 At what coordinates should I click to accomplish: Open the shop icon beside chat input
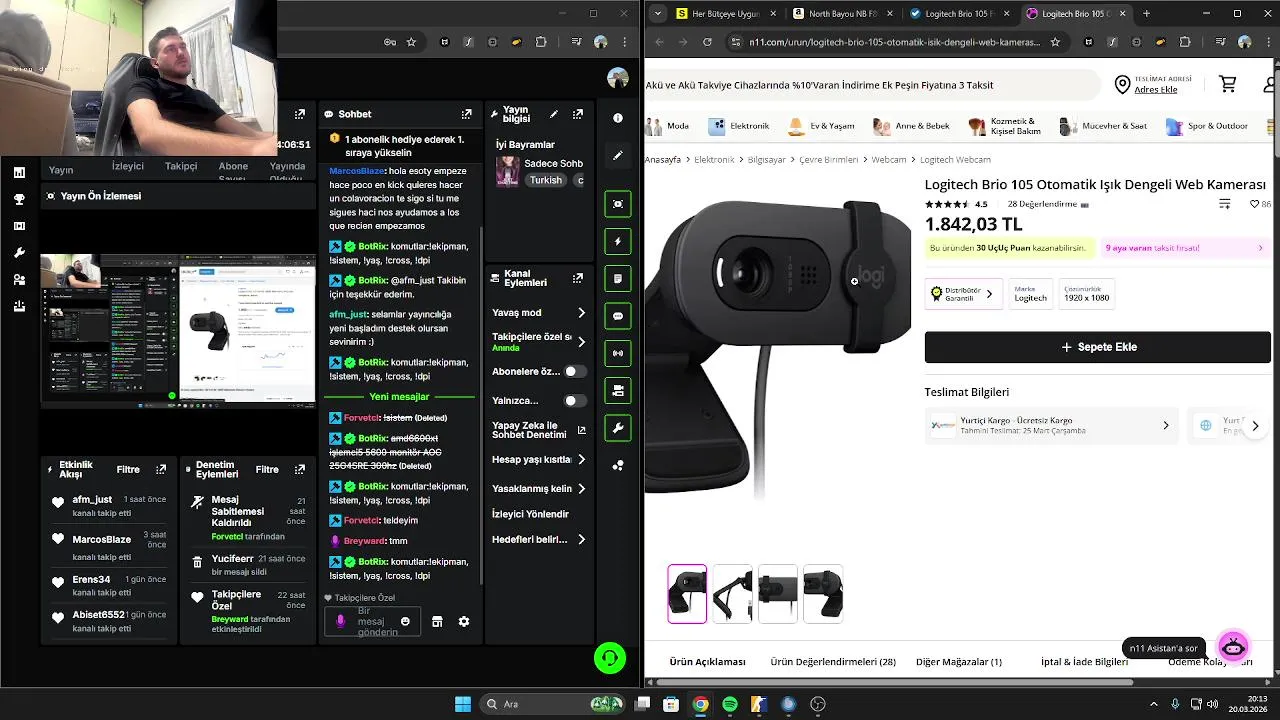pyautogui.click(x=437, y=621)
